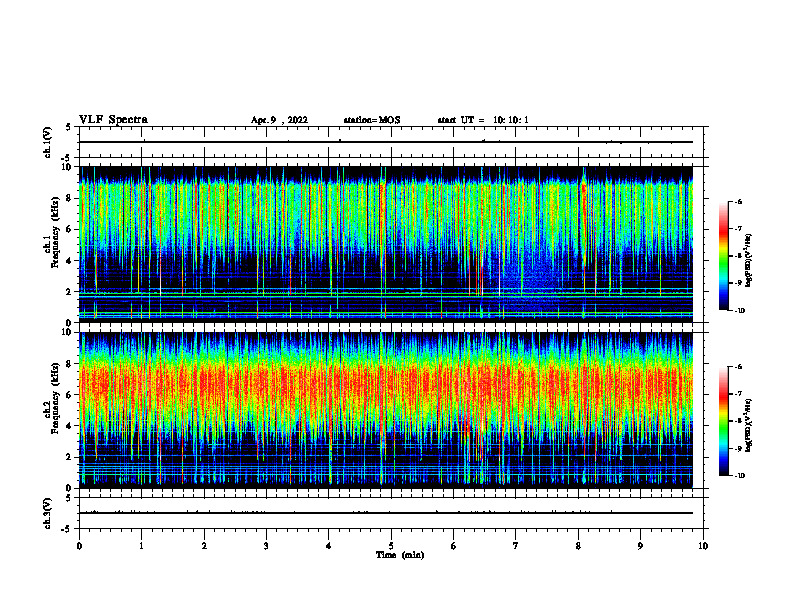Click the "10" tick ending the time axis

[703, 546]
